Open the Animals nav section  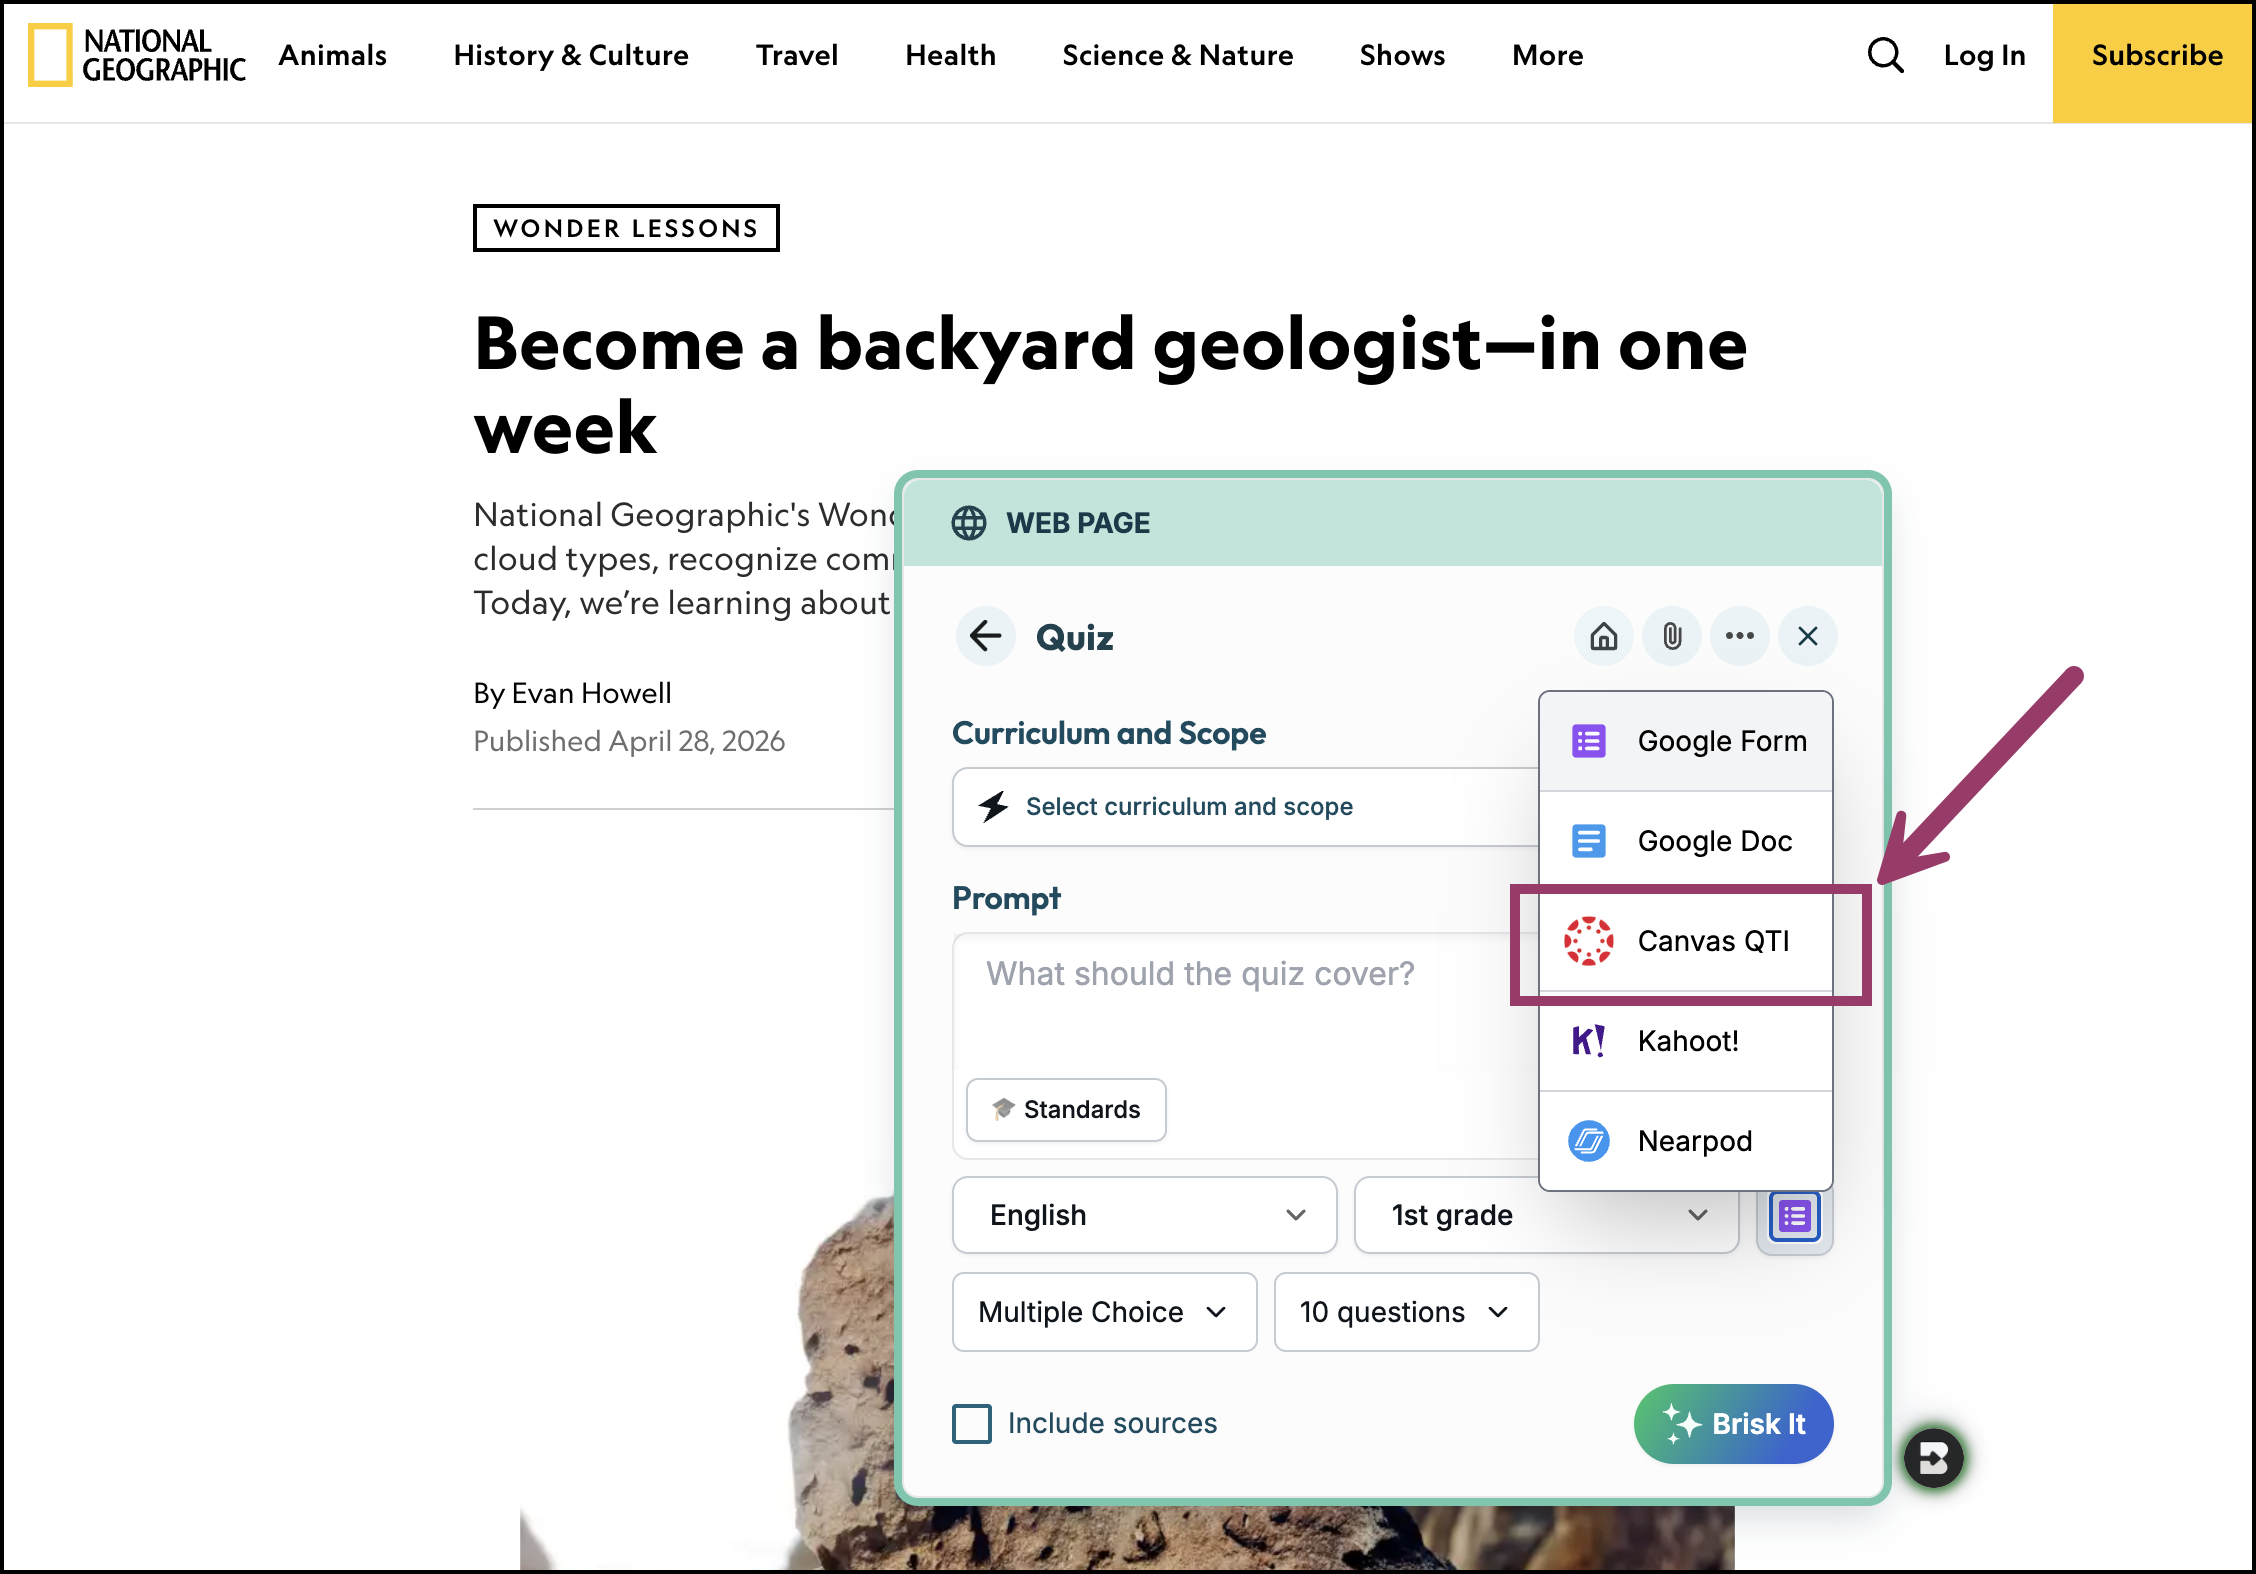333,55
